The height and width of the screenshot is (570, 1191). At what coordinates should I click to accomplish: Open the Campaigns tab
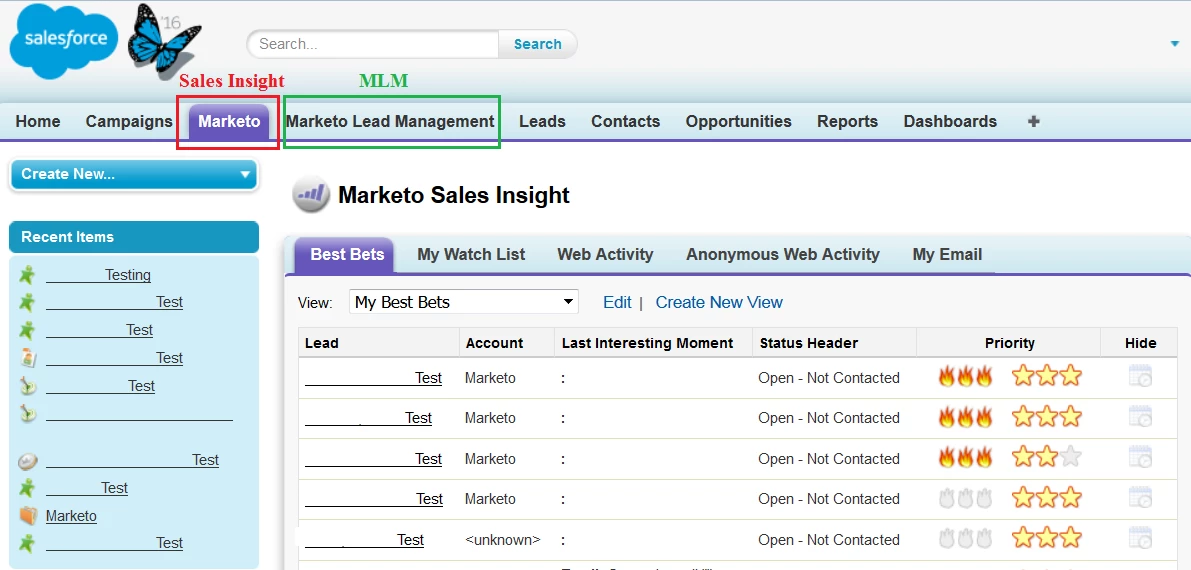point(129,122)
